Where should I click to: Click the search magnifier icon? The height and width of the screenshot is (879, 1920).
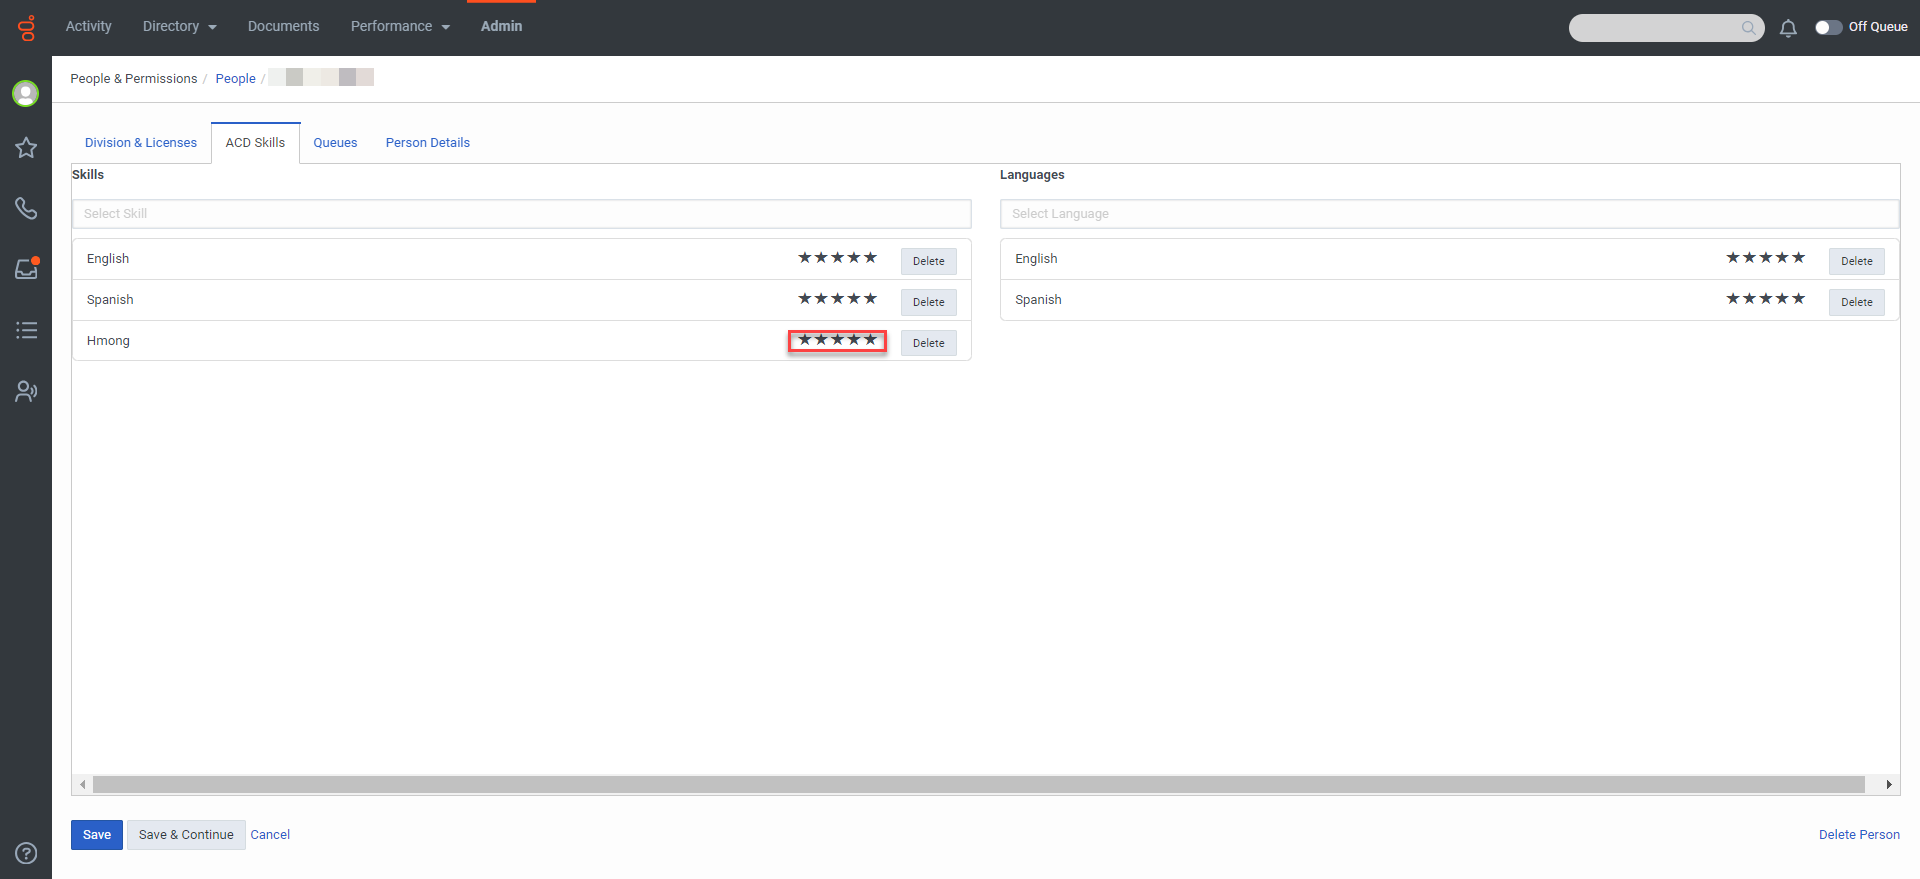1748,28
